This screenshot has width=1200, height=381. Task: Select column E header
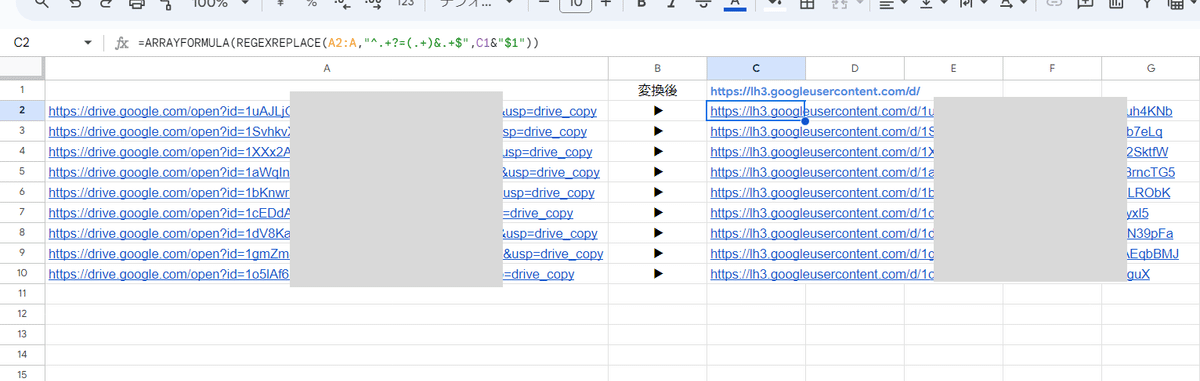coord(954,68)
